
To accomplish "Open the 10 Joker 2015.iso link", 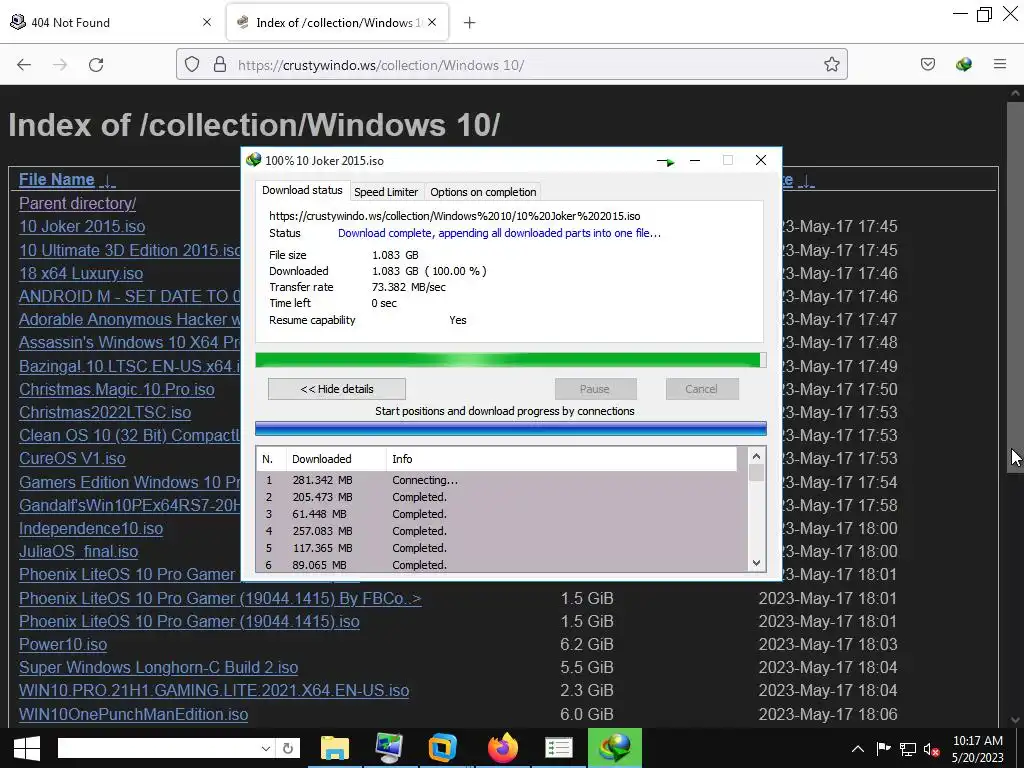I will pyautogui.click(x=82, y=227).
